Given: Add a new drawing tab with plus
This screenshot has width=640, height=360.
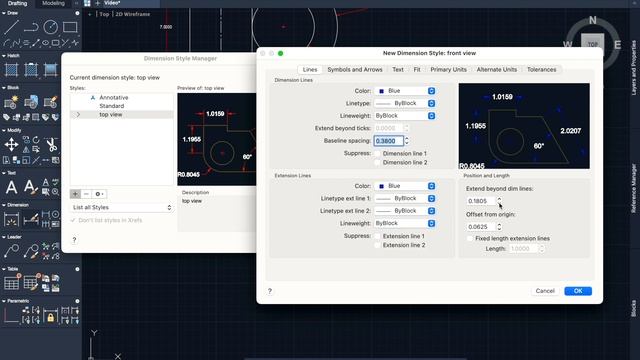Looking at the screenshot, I should click(98, 3).
